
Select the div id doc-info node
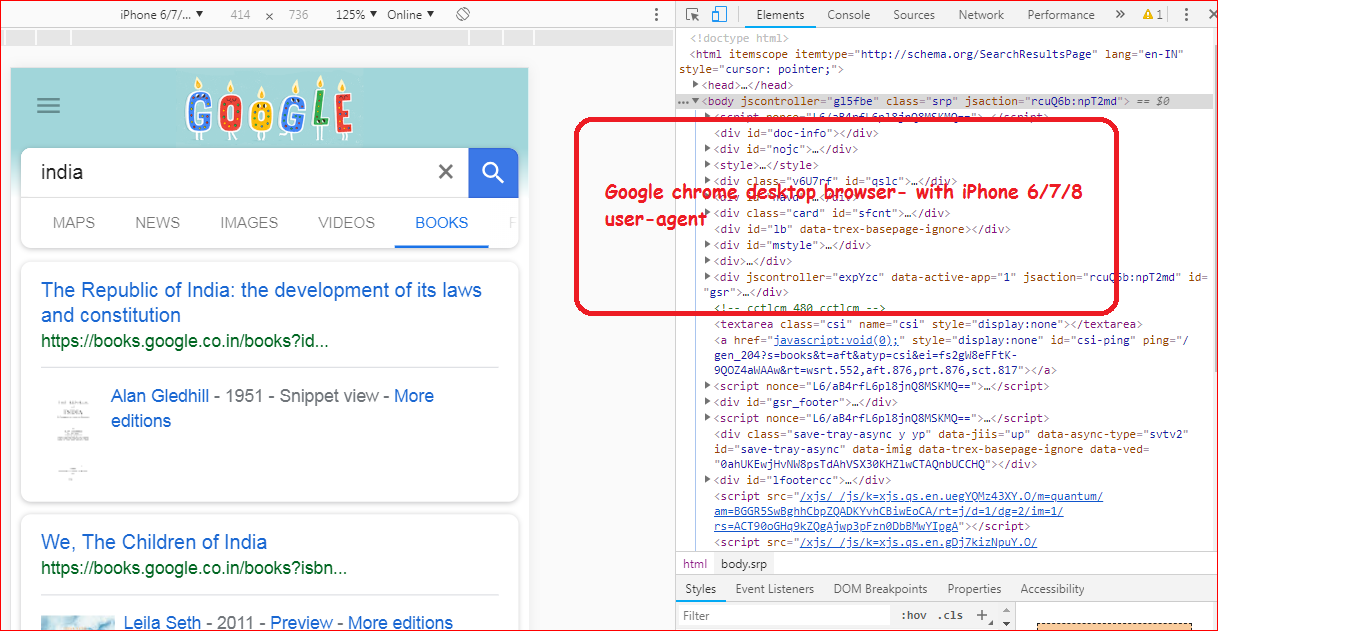point(796,133)
